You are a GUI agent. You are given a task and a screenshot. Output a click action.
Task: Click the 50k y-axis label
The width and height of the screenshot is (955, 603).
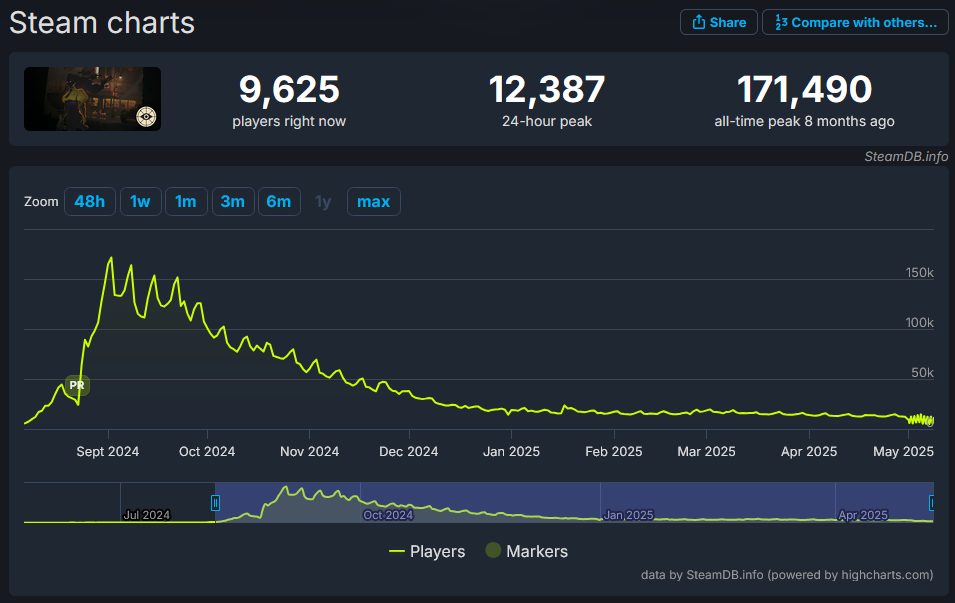pyautogui.click(x=922, y=372)
